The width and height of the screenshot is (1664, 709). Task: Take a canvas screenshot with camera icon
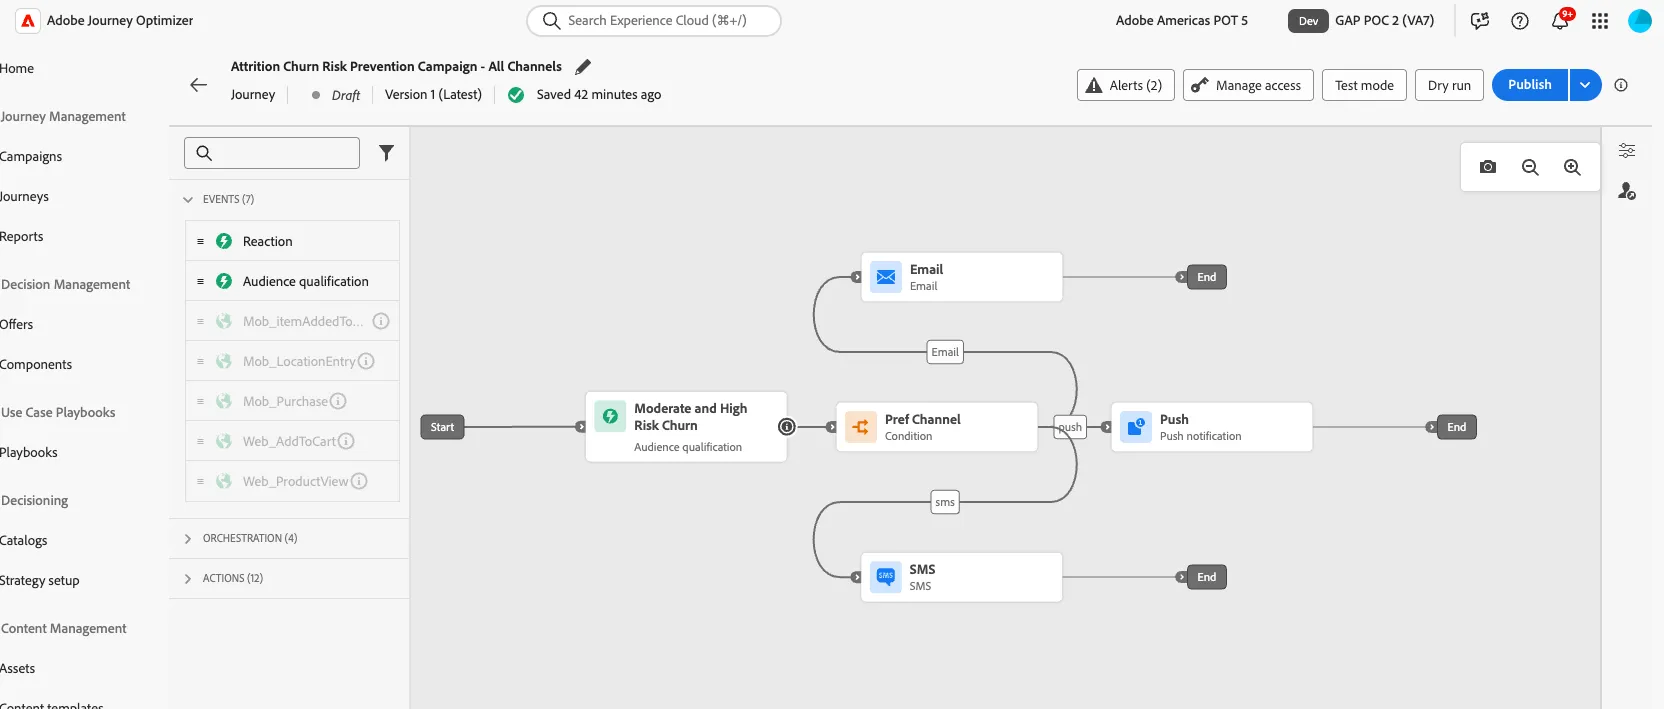[1488, 167]
